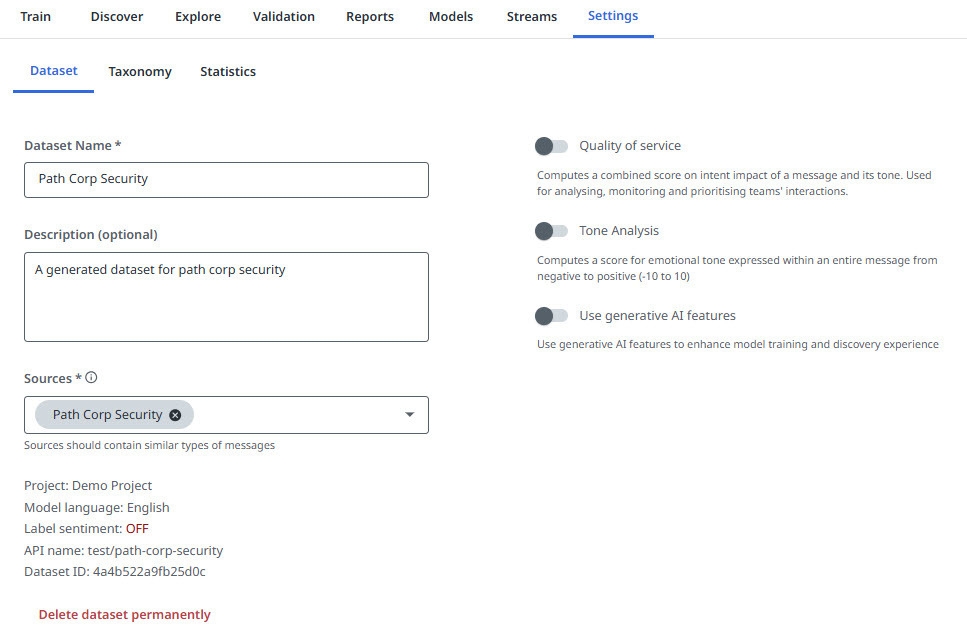
Task: Click into the Dataset Name field
Action: click(x=226, y=180)
